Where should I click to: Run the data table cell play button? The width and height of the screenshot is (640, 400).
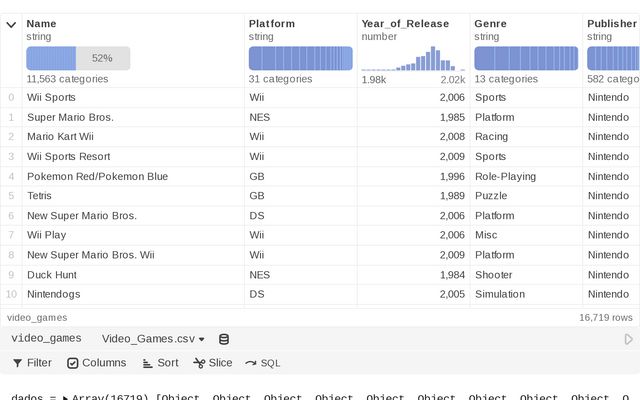pyautogui.click(x=629, y=339)
